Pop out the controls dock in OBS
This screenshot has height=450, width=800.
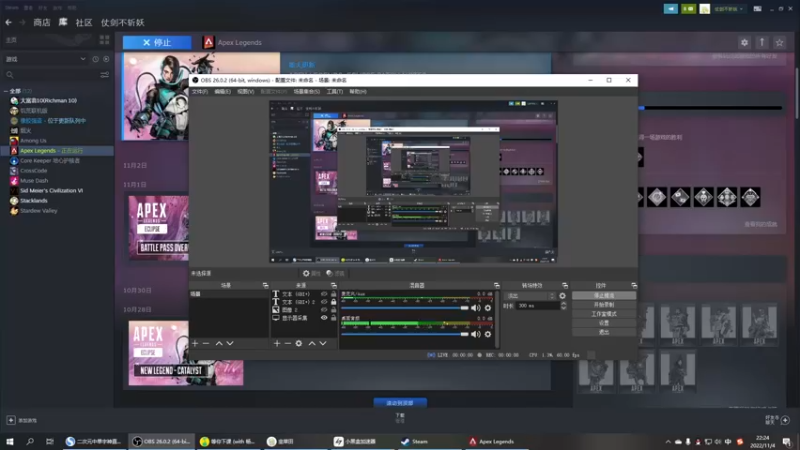point(634,285)
